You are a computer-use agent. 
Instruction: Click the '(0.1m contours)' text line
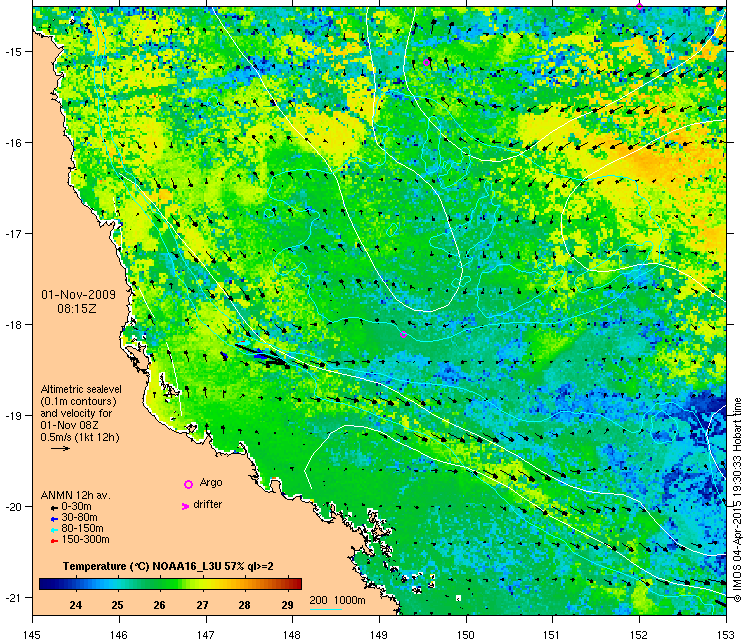[x=78, y=401]
